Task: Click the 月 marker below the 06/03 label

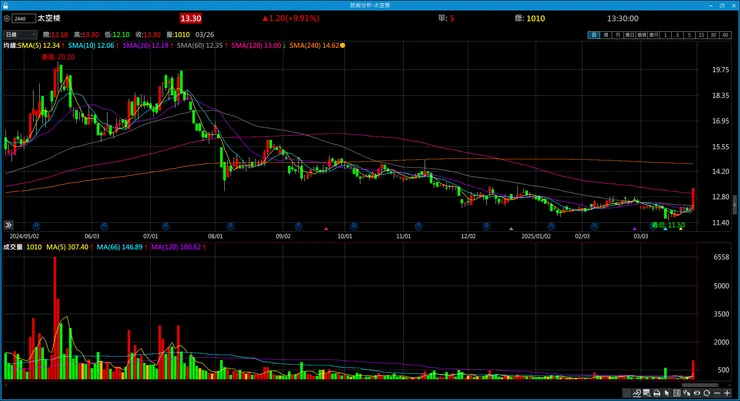Action: [104, 226]
